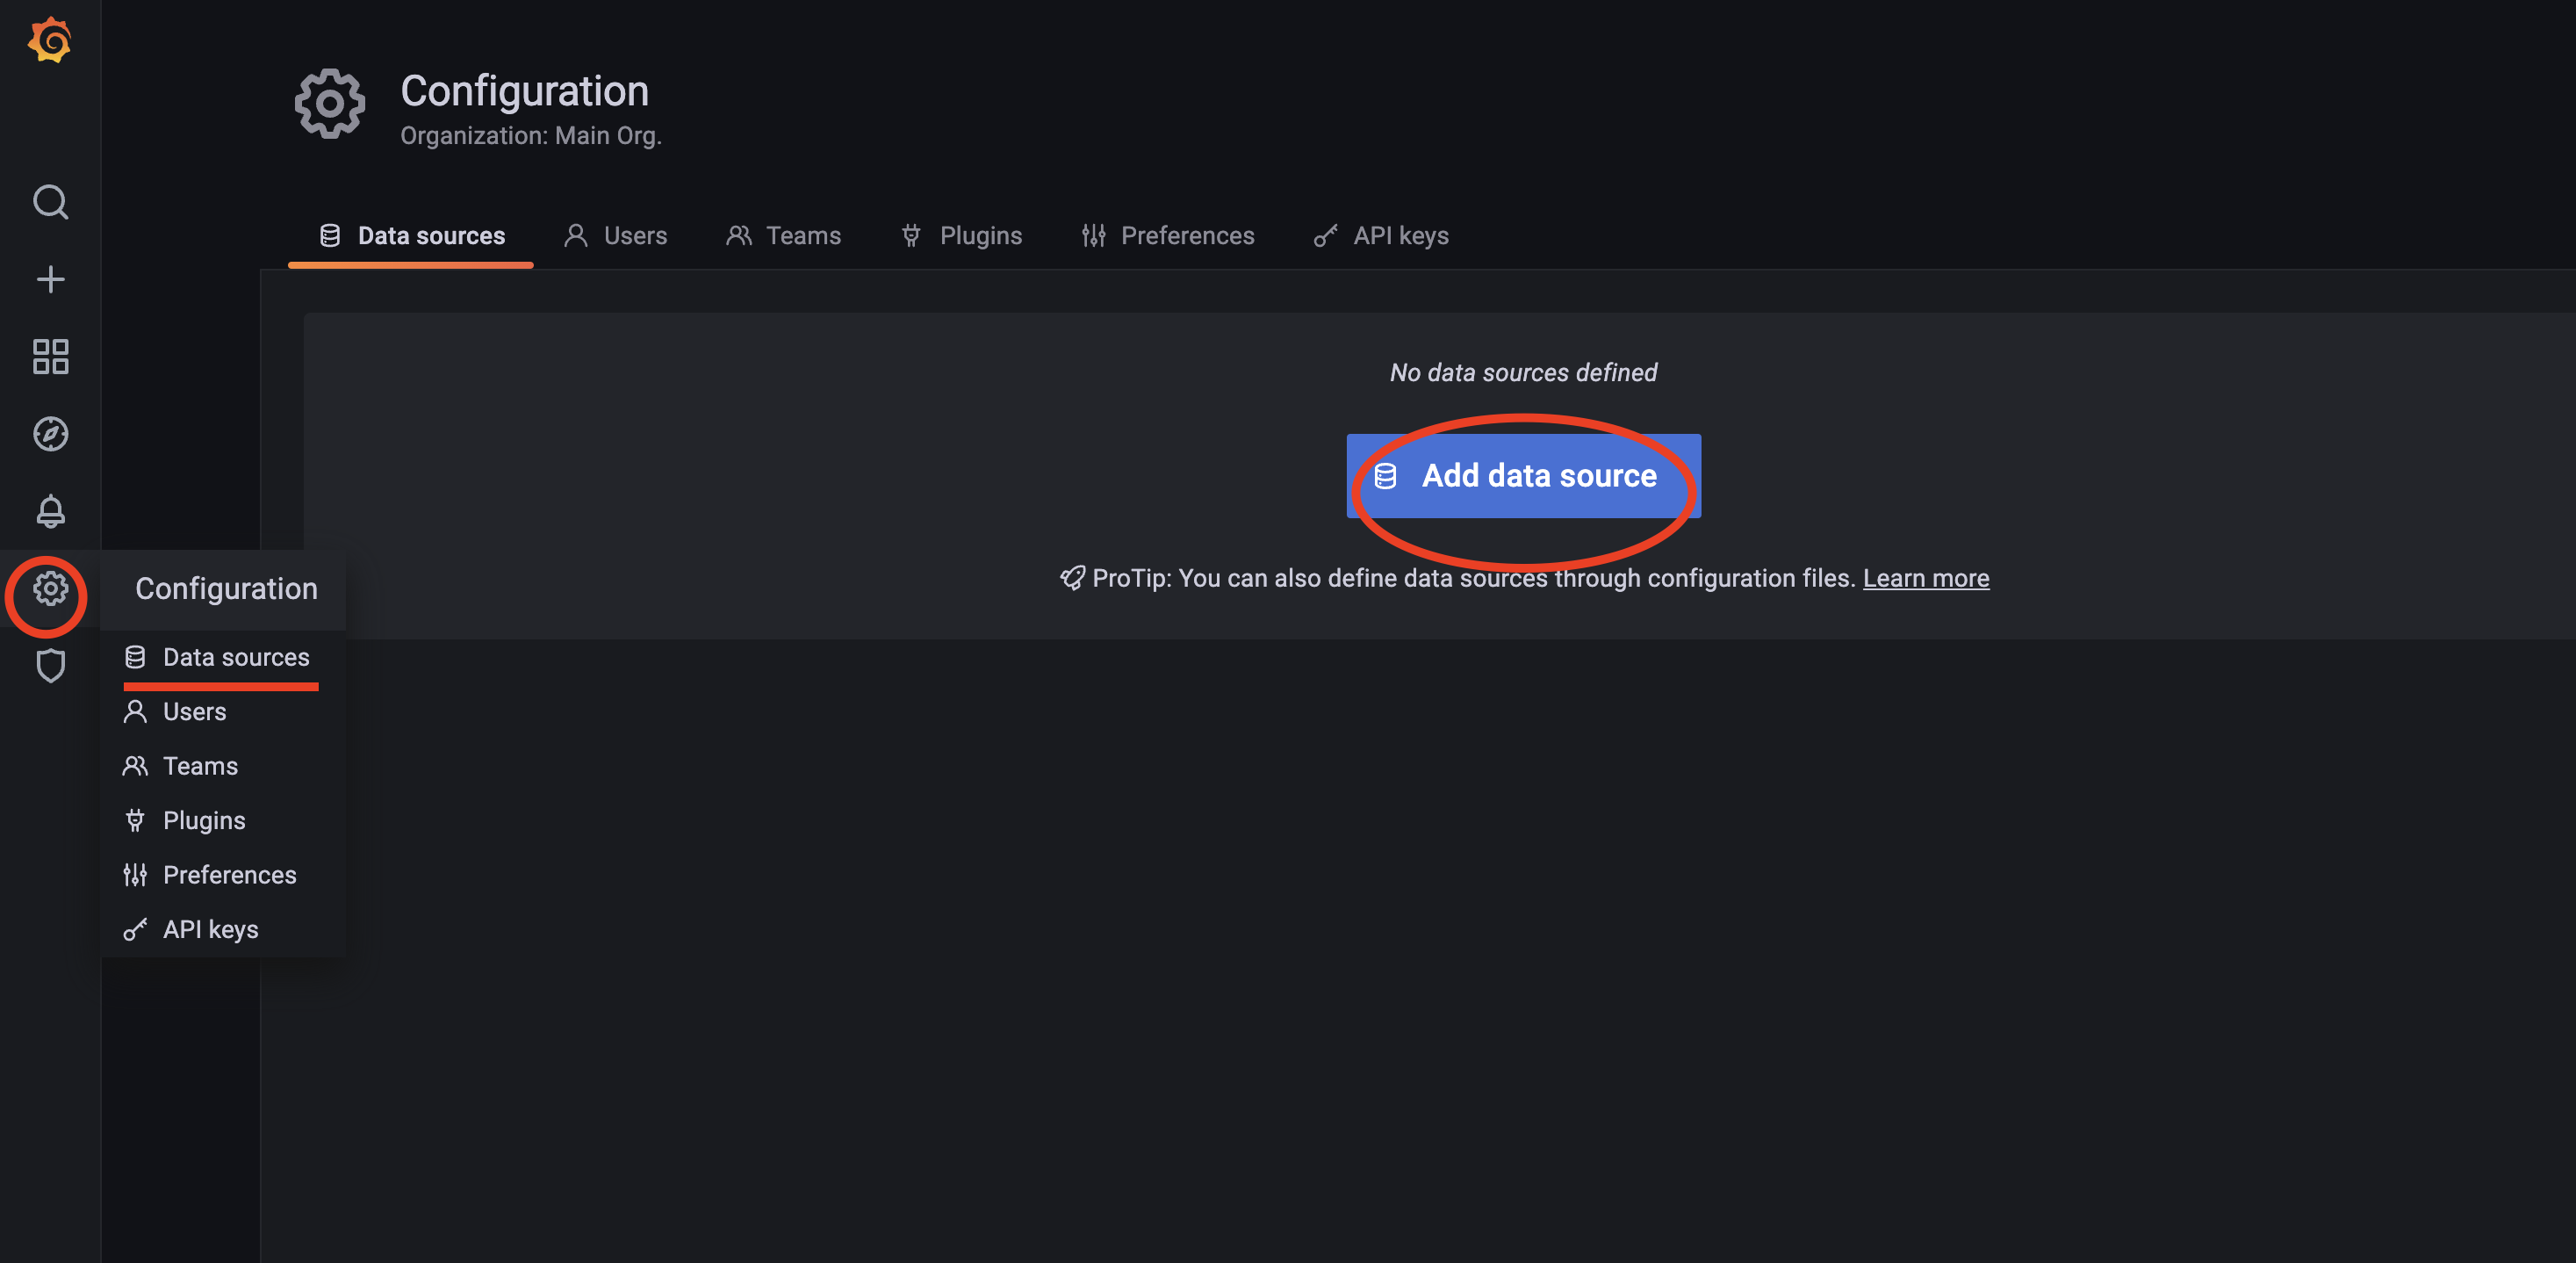This screenshot has height=1263, width=2576.
Task: Click the Add data source button
Action: (x=1523, y=476)
